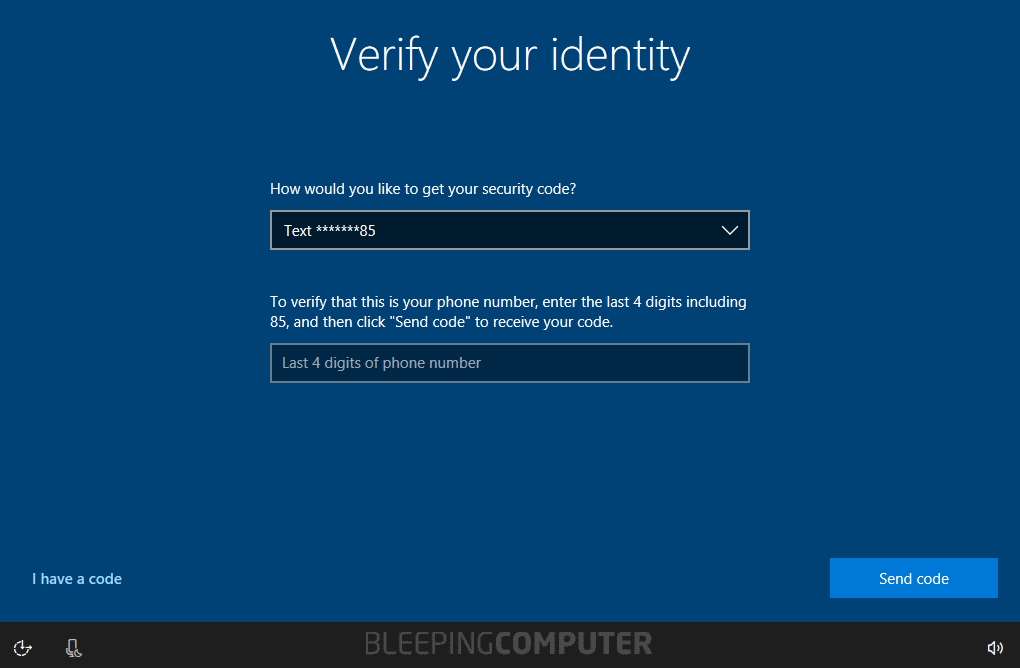Viewport: 1020px width, 668px height.
Task: Open audio settings via the sound icon
Action: 995,647
